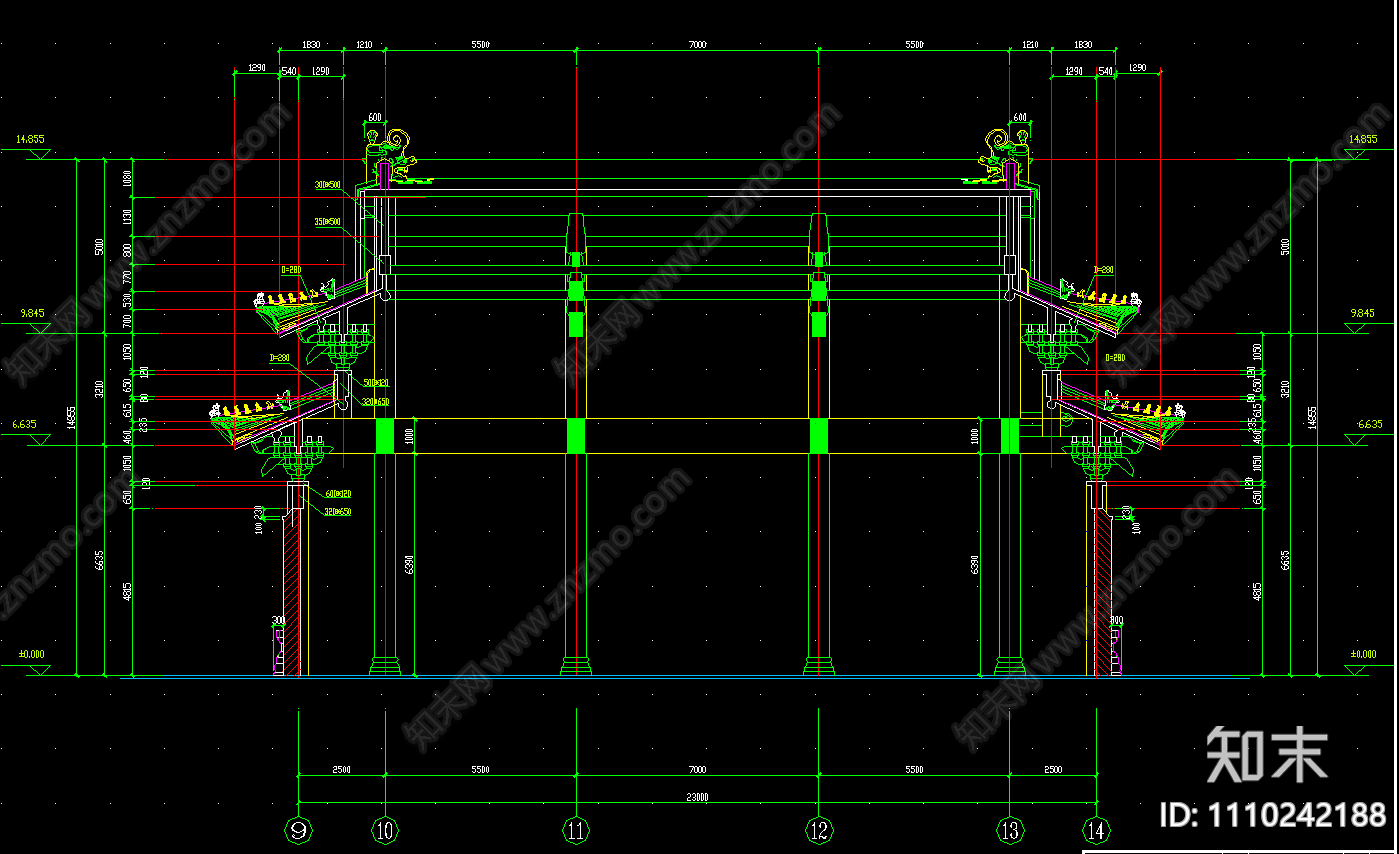Click the 6390 column height text near axis 10
Screen dimensions: 1399x854
[409, 566]
